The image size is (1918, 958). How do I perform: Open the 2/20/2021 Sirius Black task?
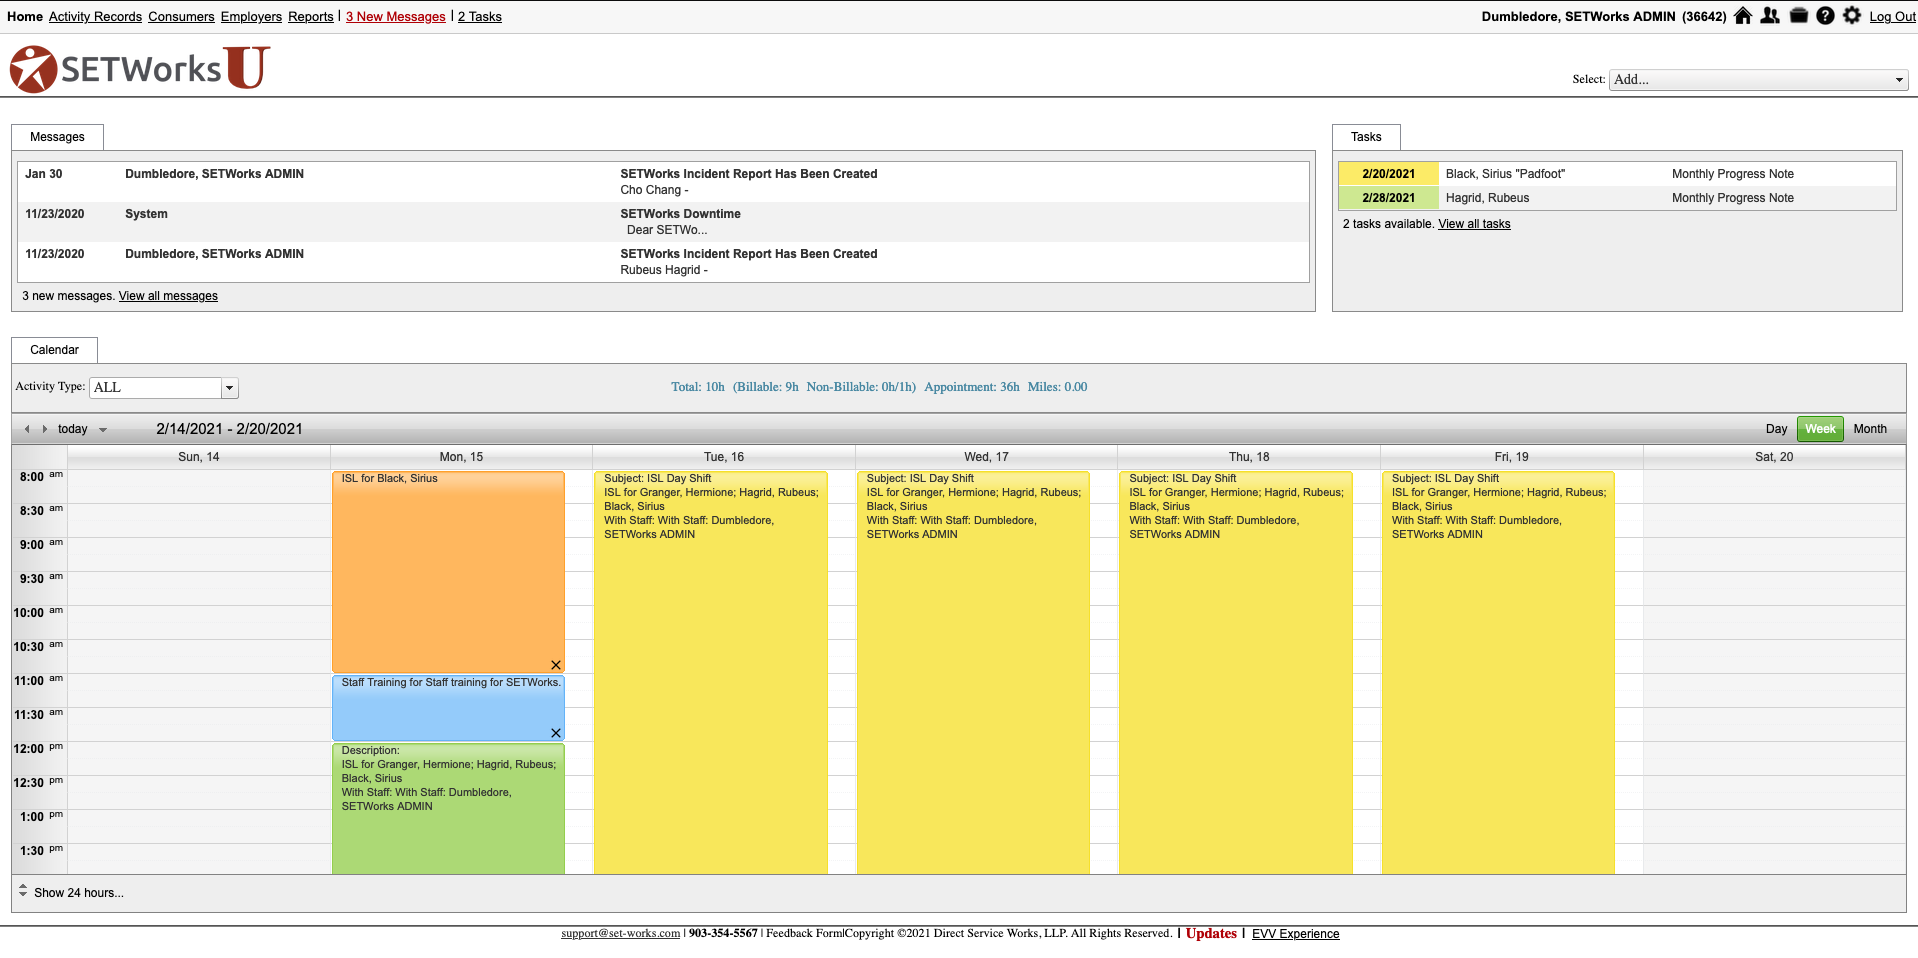[x=1616, y=174]
